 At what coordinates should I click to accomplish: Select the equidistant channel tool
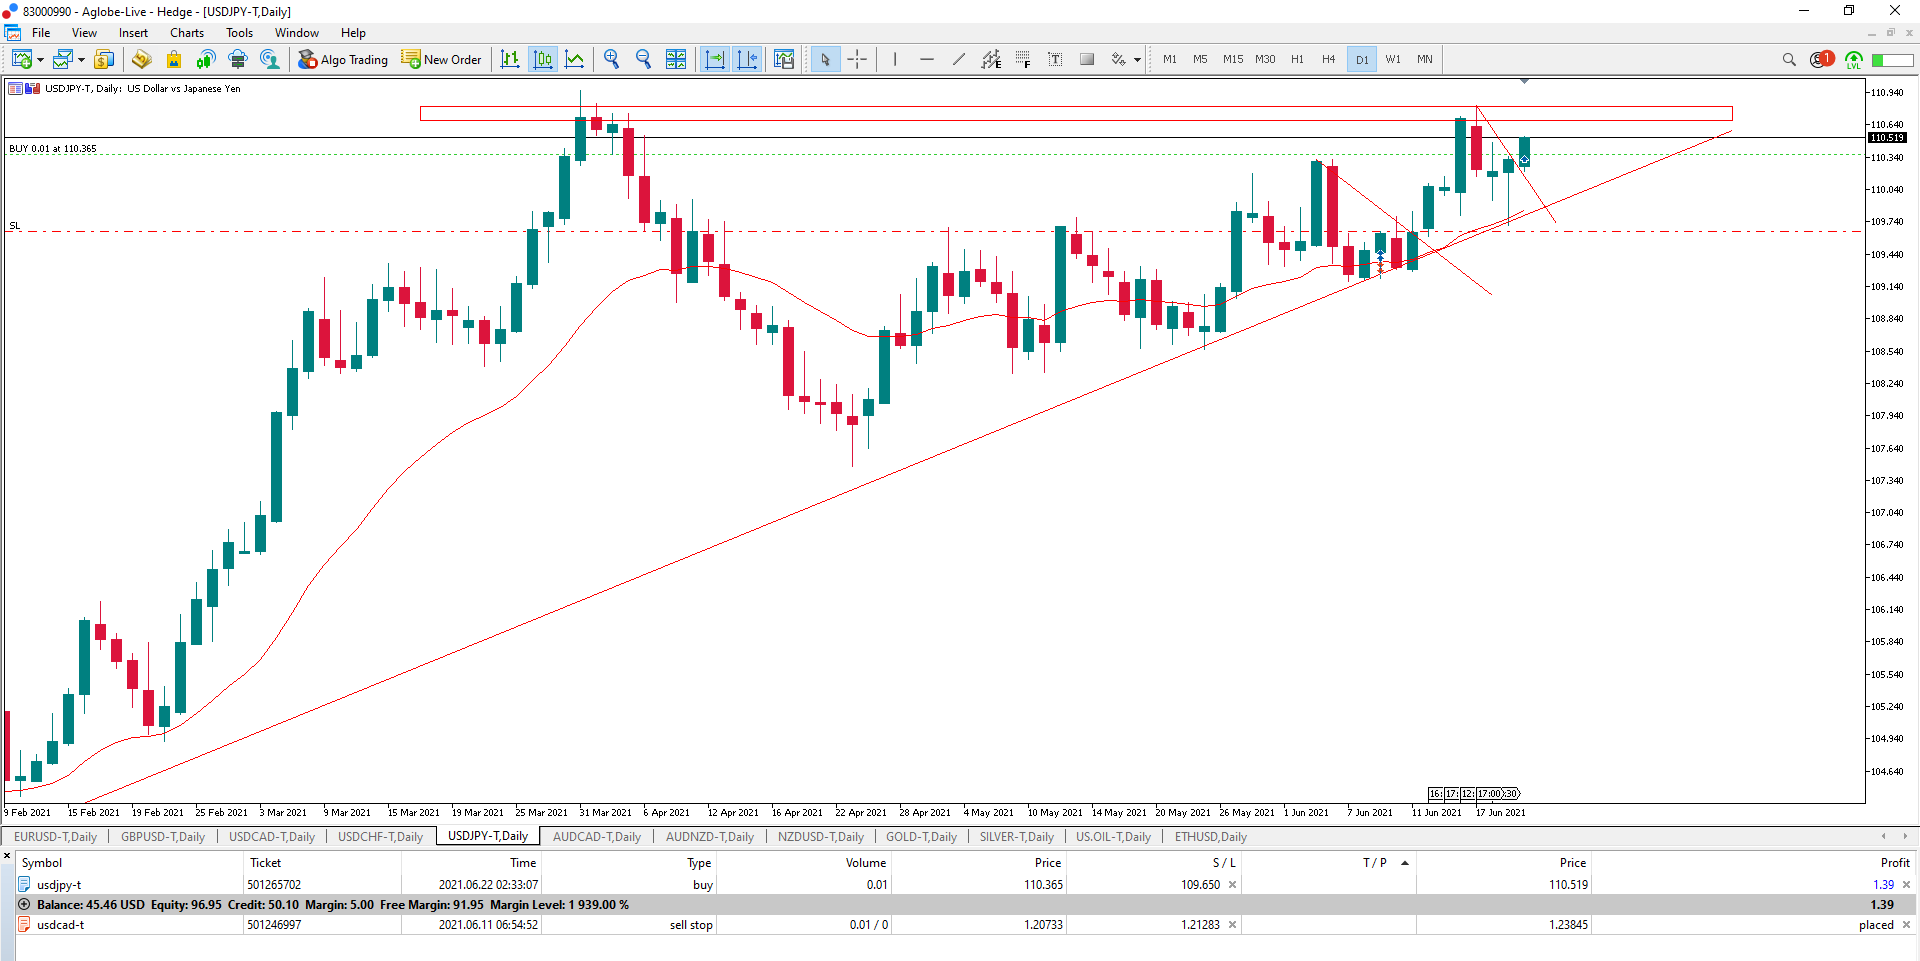pos(991,60)
